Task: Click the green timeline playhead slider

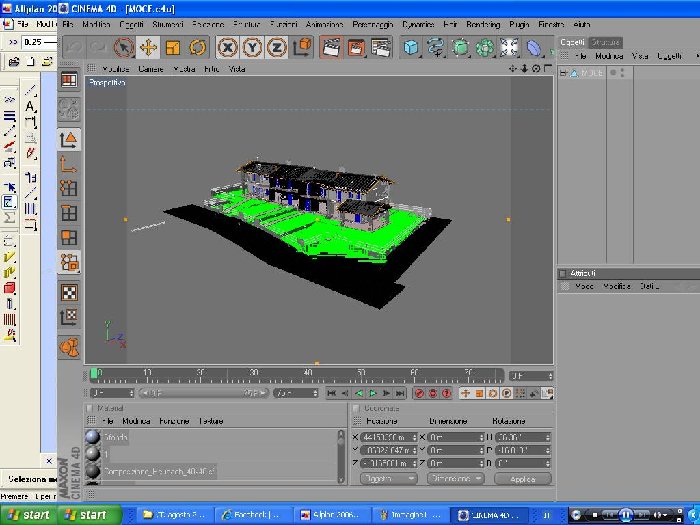Action: pyautogui.click(x=94, y=374)
